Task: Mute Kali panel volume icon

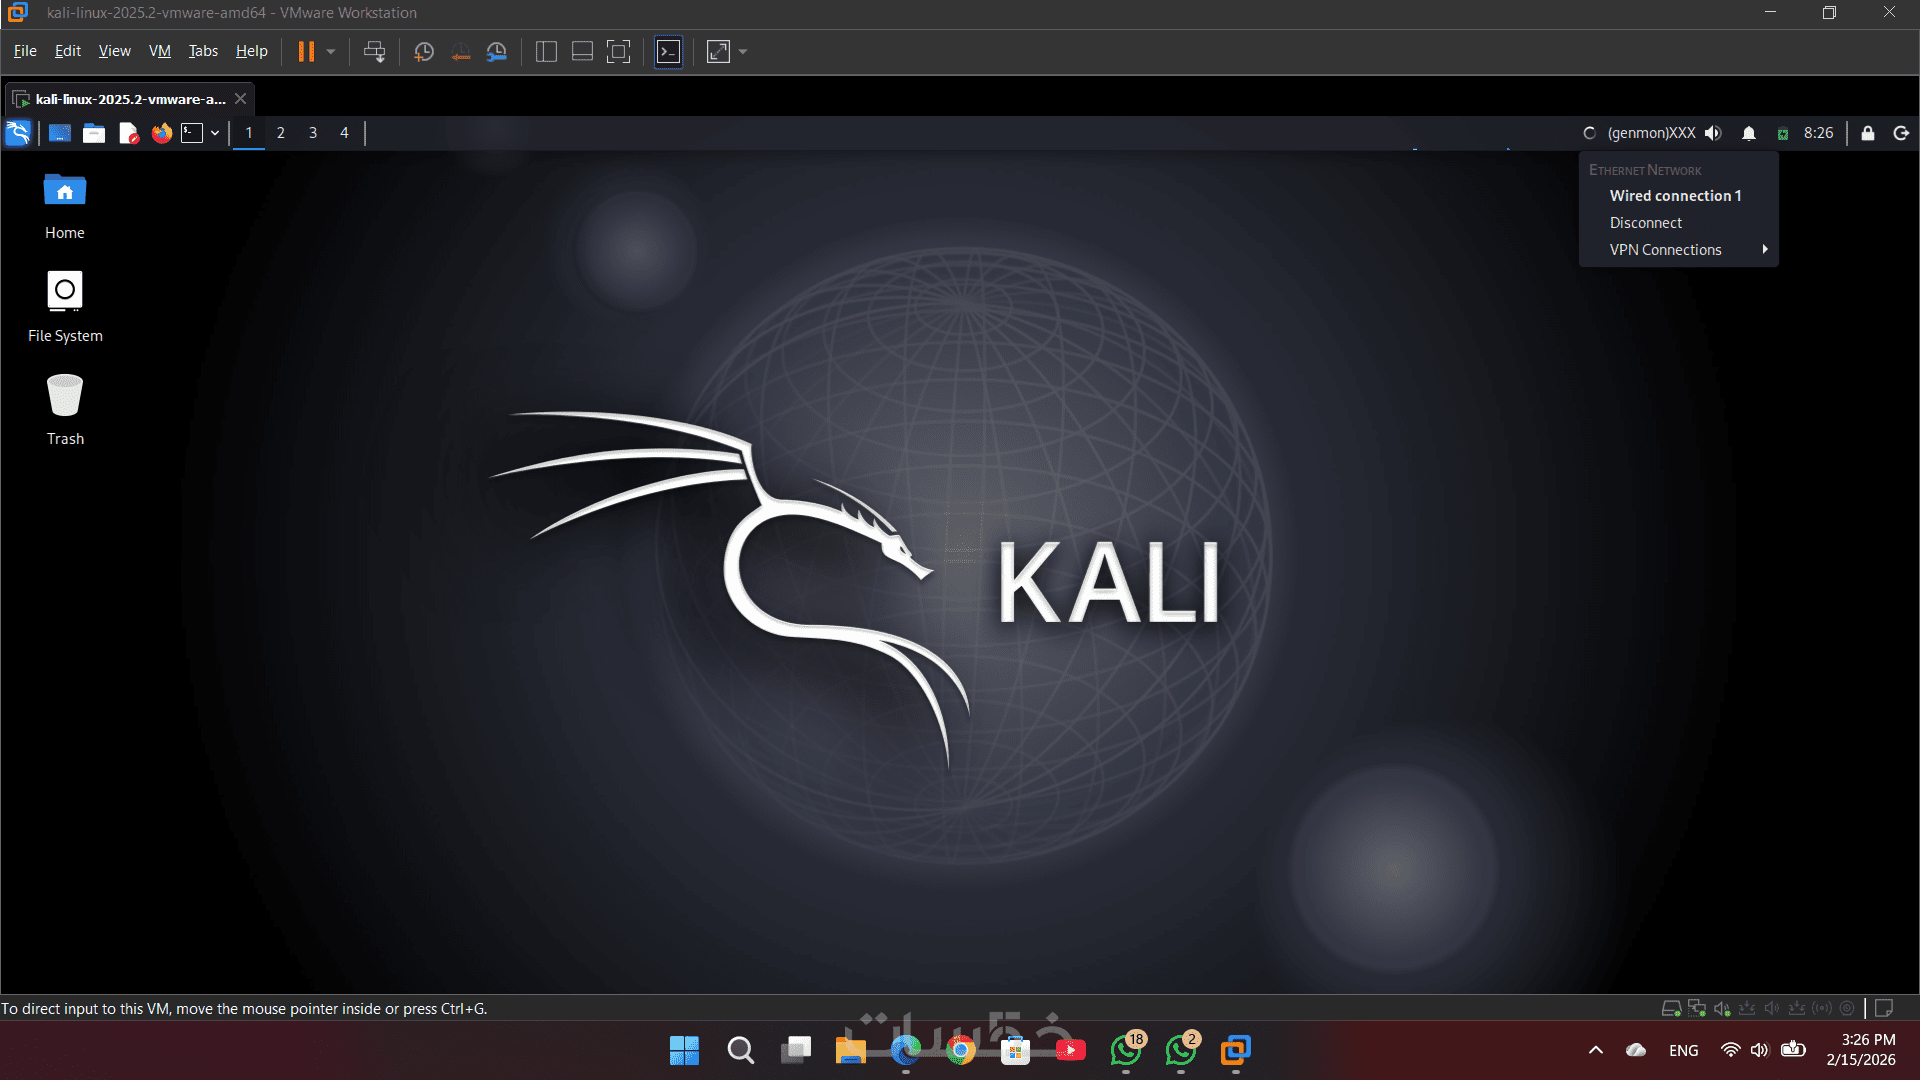Action: coord(1713,133)
